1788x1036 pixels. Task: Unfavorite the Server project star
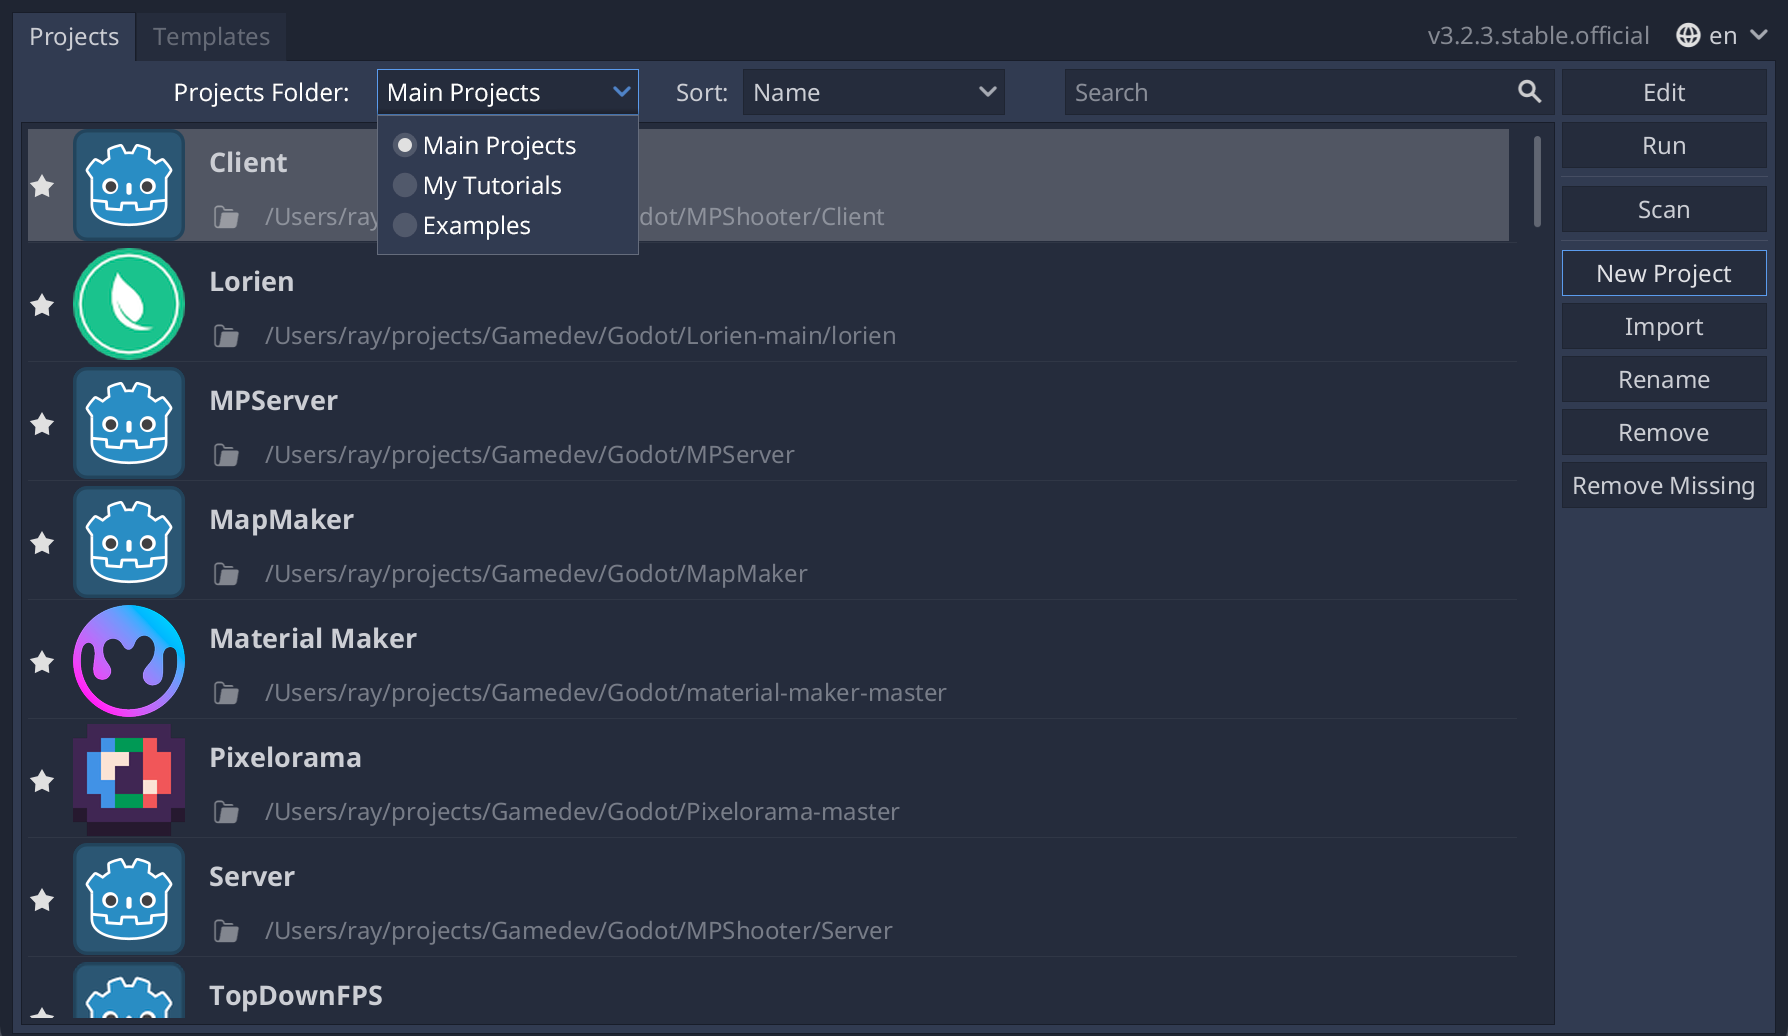click(42, 899)
